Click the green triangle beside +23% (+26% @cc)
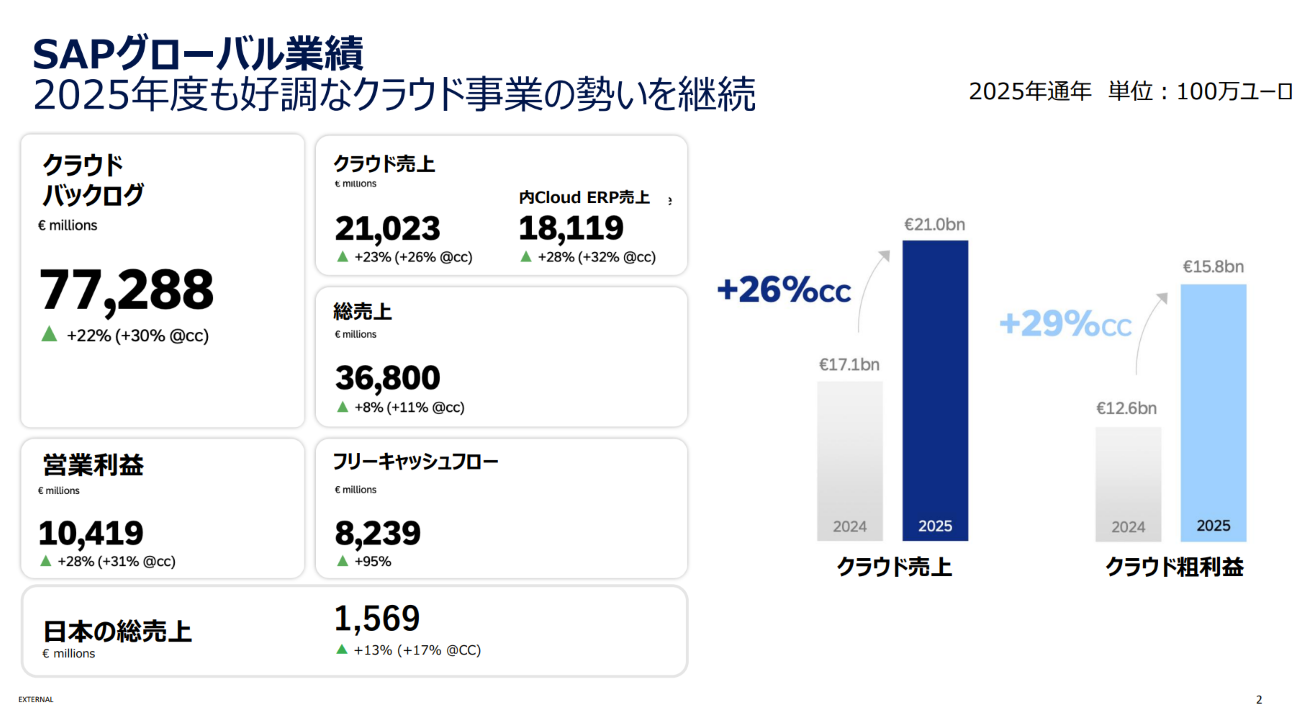The width and height of the screenshot is (1300, 708). click(x=342, y=256)
